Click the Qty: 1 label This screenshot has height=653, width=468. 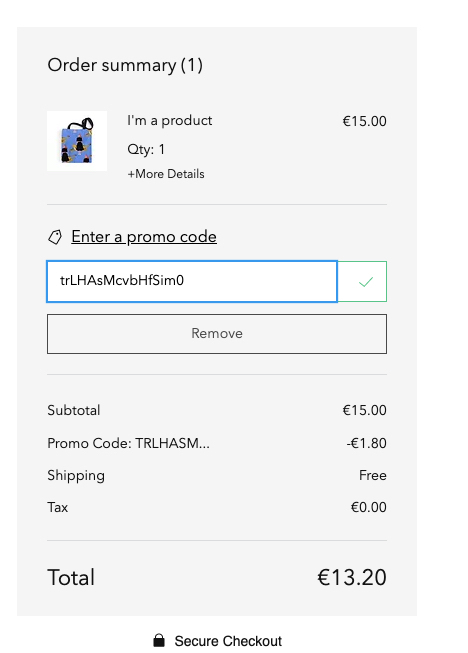[146, 149]
